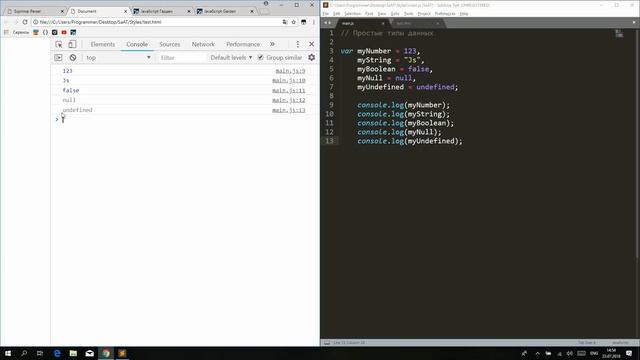The image size is (640, 360).
Task: Open the YouTube bookmark icon
Action: pos(64,32)
